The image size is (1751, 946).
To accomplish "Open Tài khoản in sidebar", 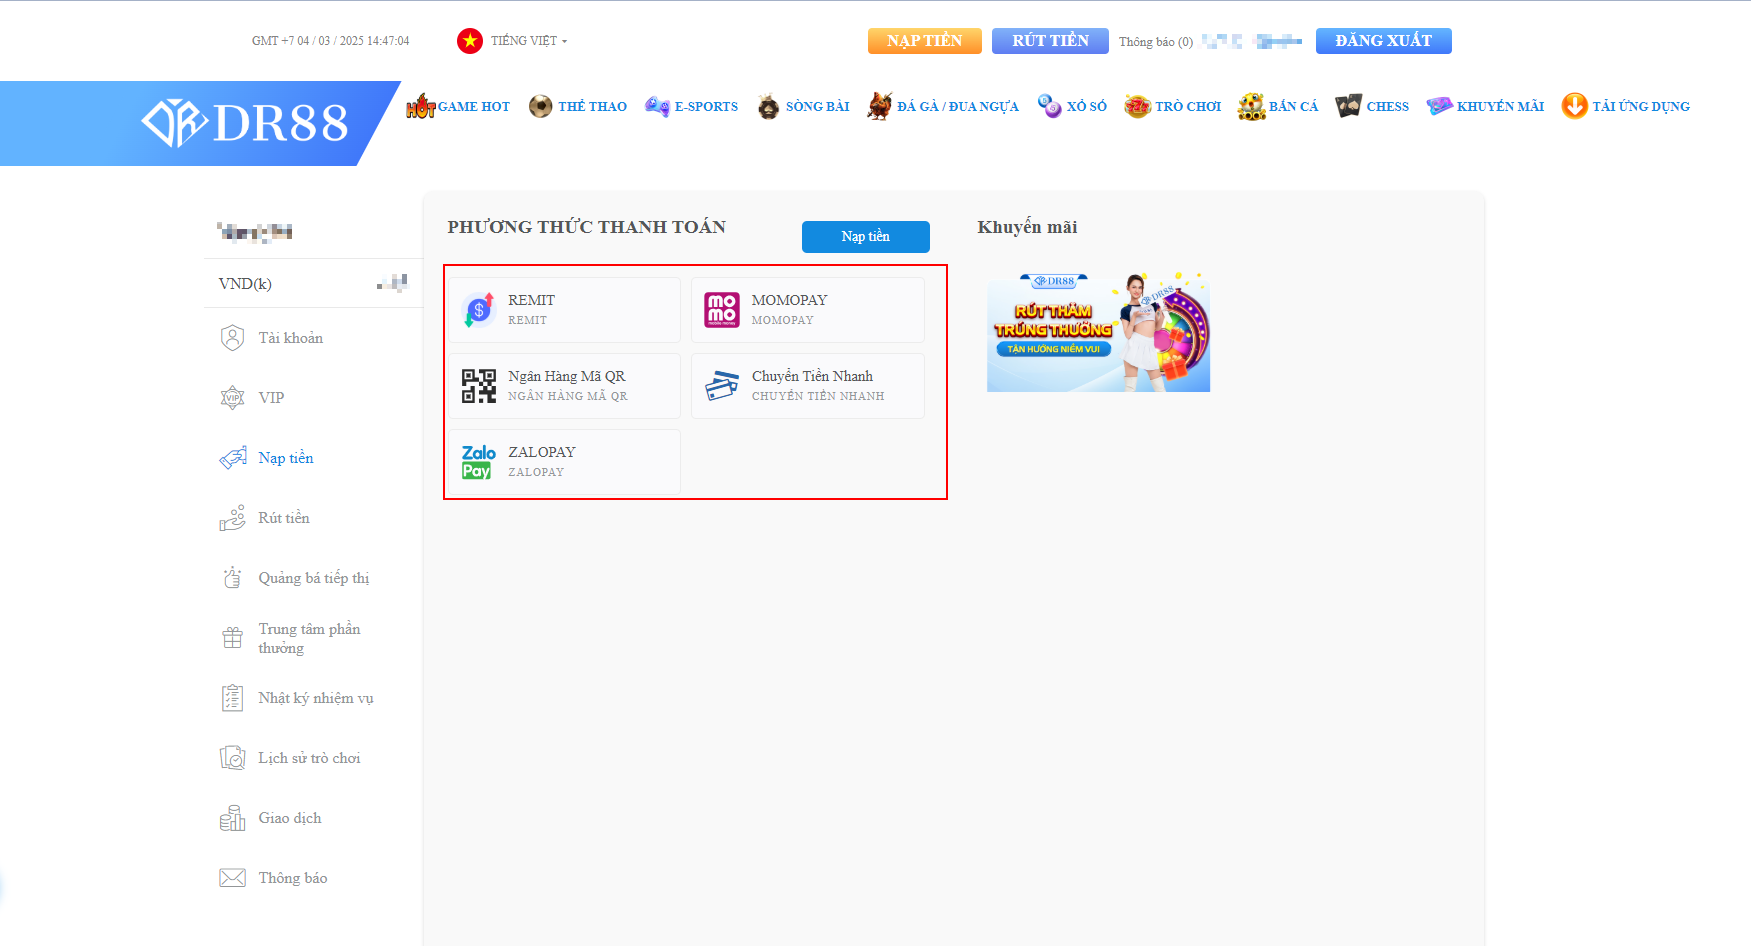I will pyautogui.click(x=291, y=338).
